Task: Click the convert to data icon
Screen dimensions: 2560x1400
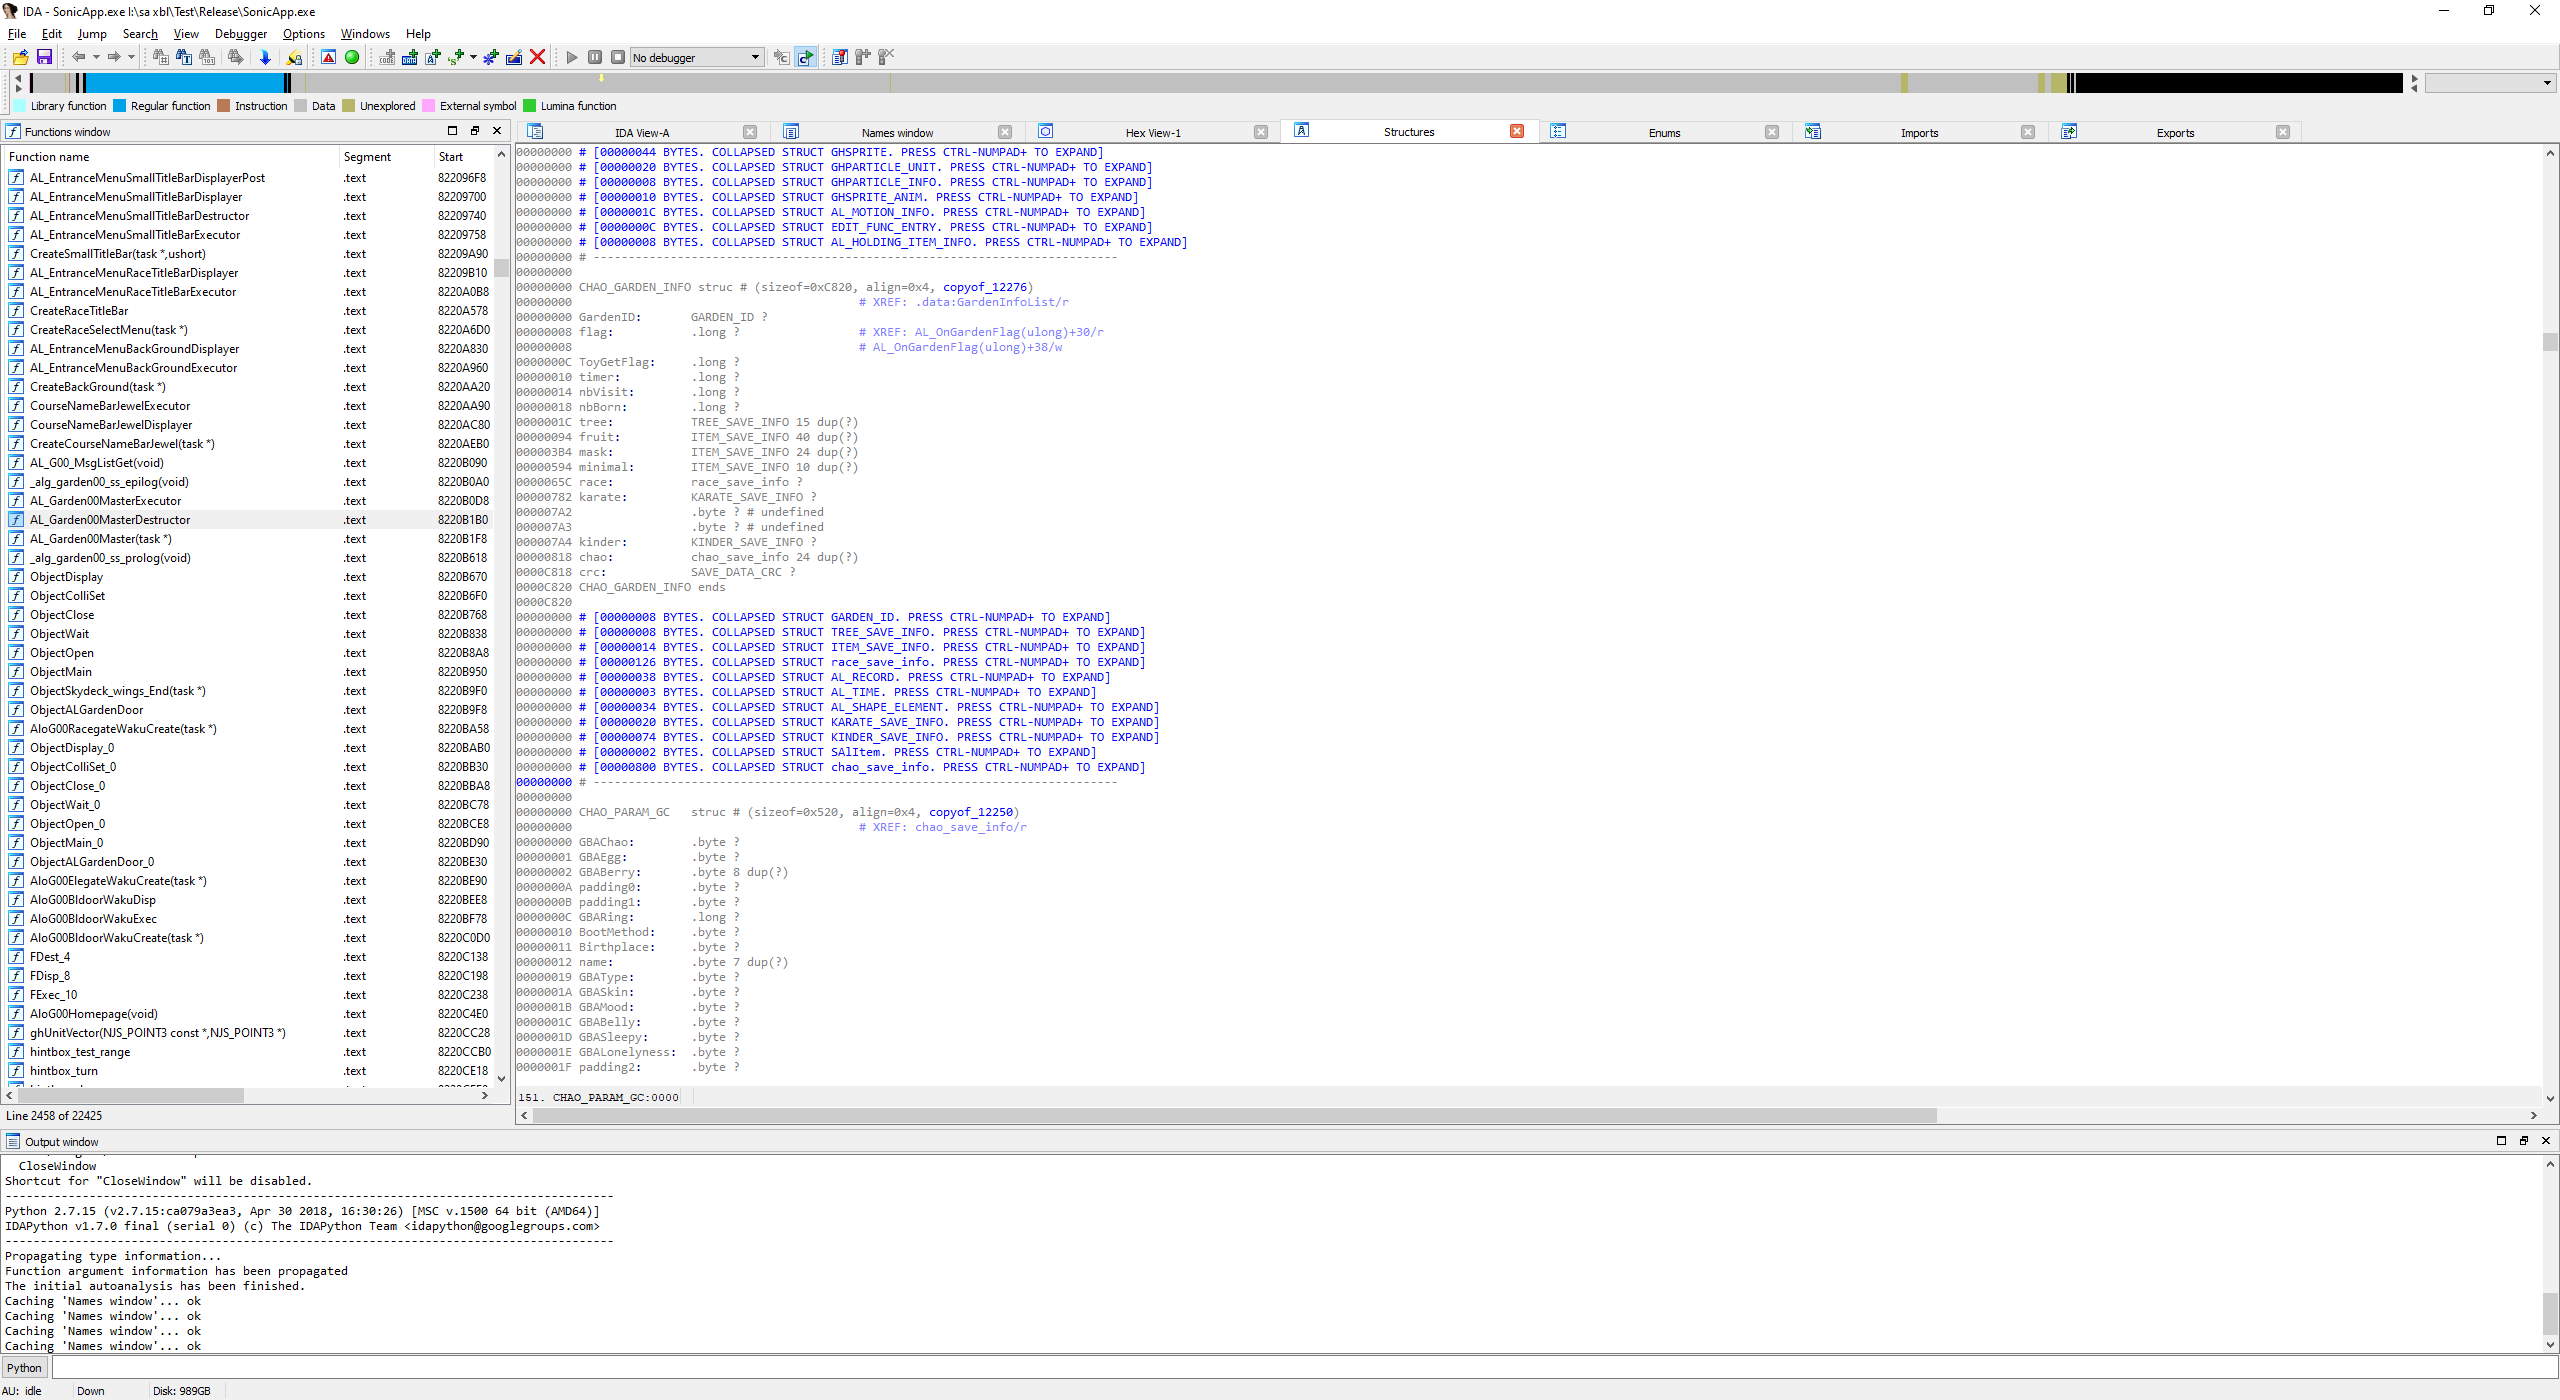Action: coord(410,57)
